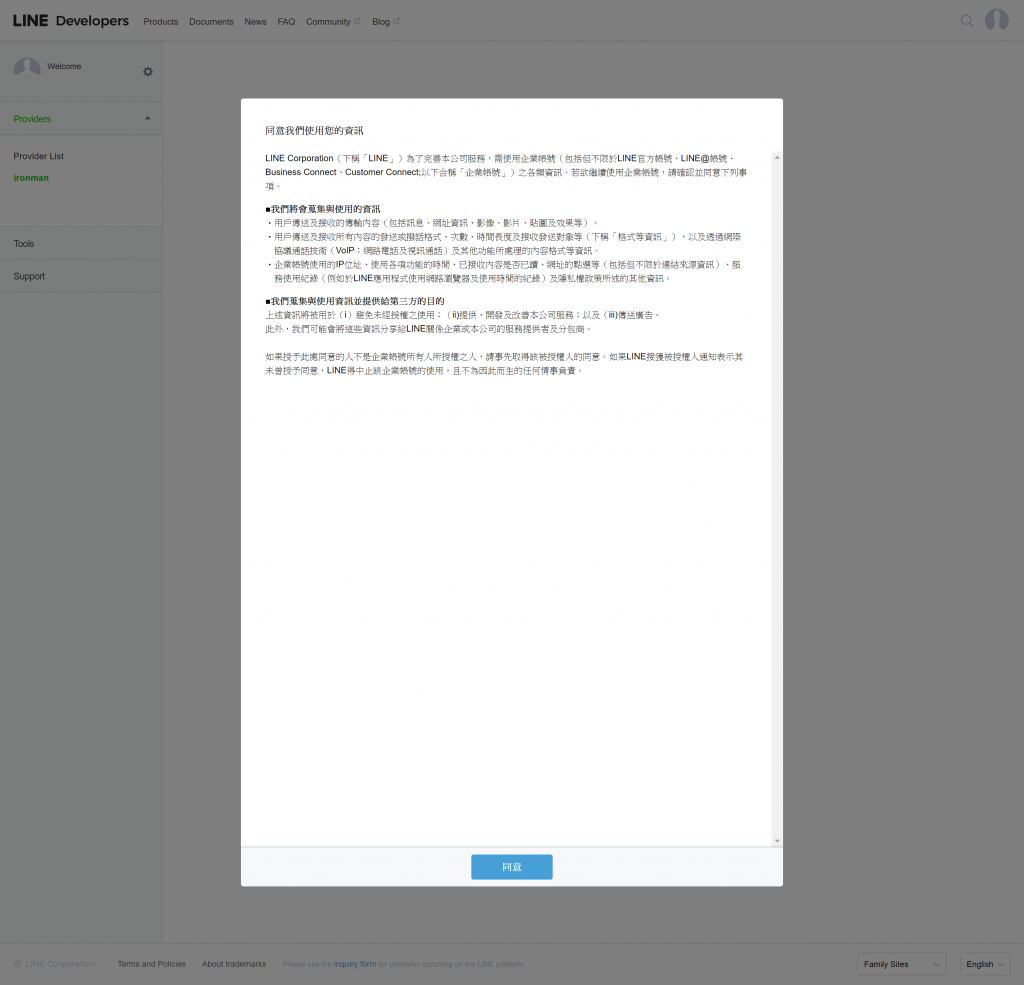Open the Blog external link
Viewport: 1024px width, 985px height.
[385, 22]
